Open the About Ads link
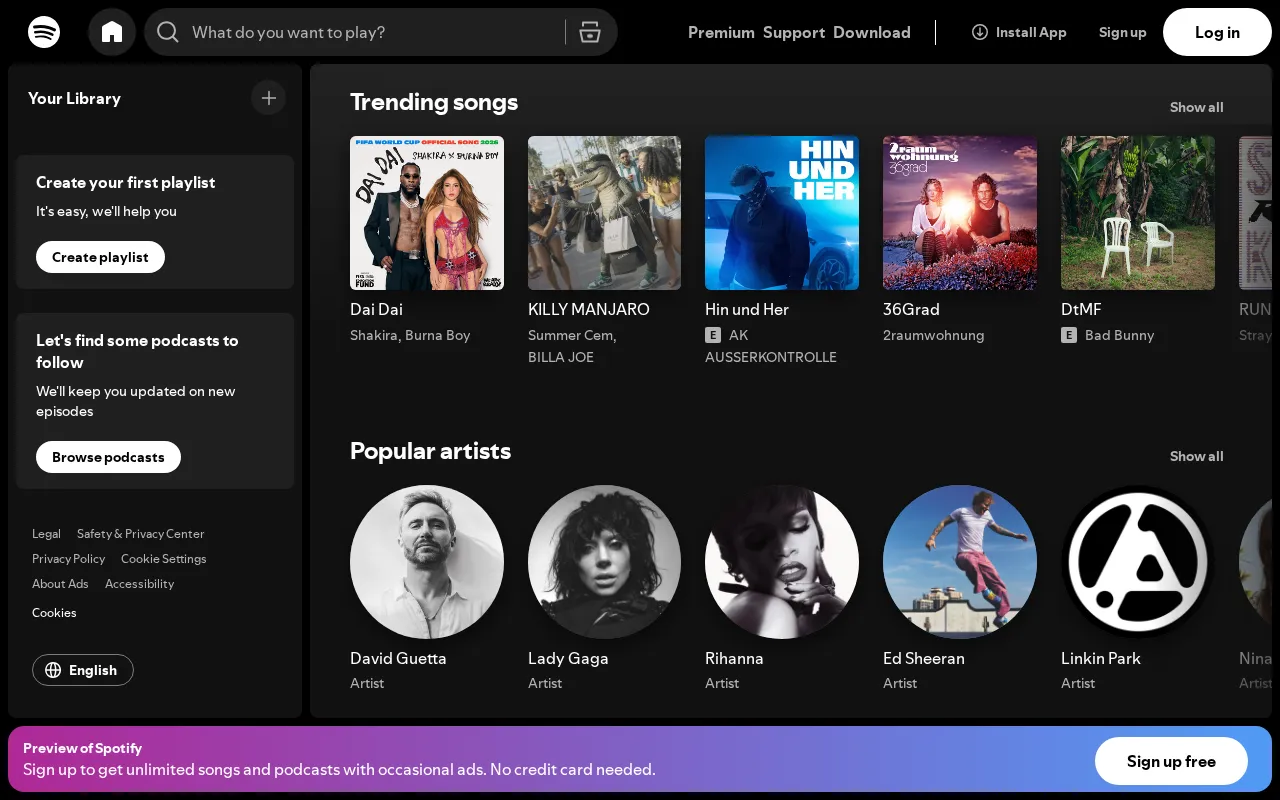1280x800 pixels. [60, 584]
